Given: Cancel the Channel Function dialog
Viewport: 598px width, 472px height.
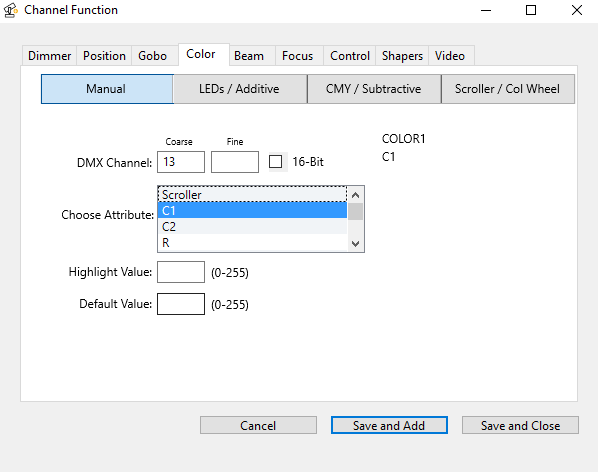Looking at the screenshot, I should pos(258,425).
